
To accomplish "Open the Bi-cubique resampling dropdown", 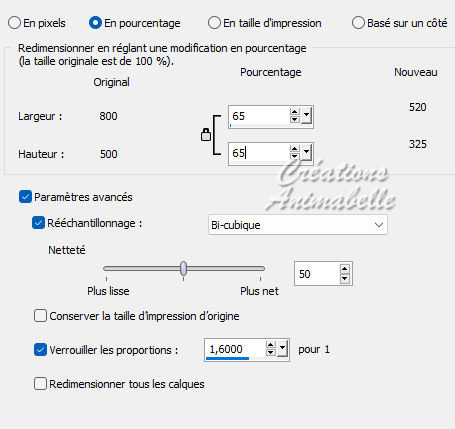I will (298, 225).
